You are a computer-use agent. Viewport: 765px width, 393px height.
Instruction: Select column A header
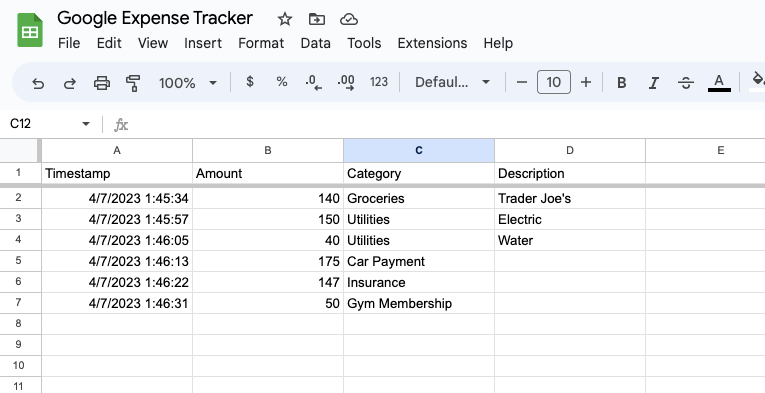(x=117, y=151)
